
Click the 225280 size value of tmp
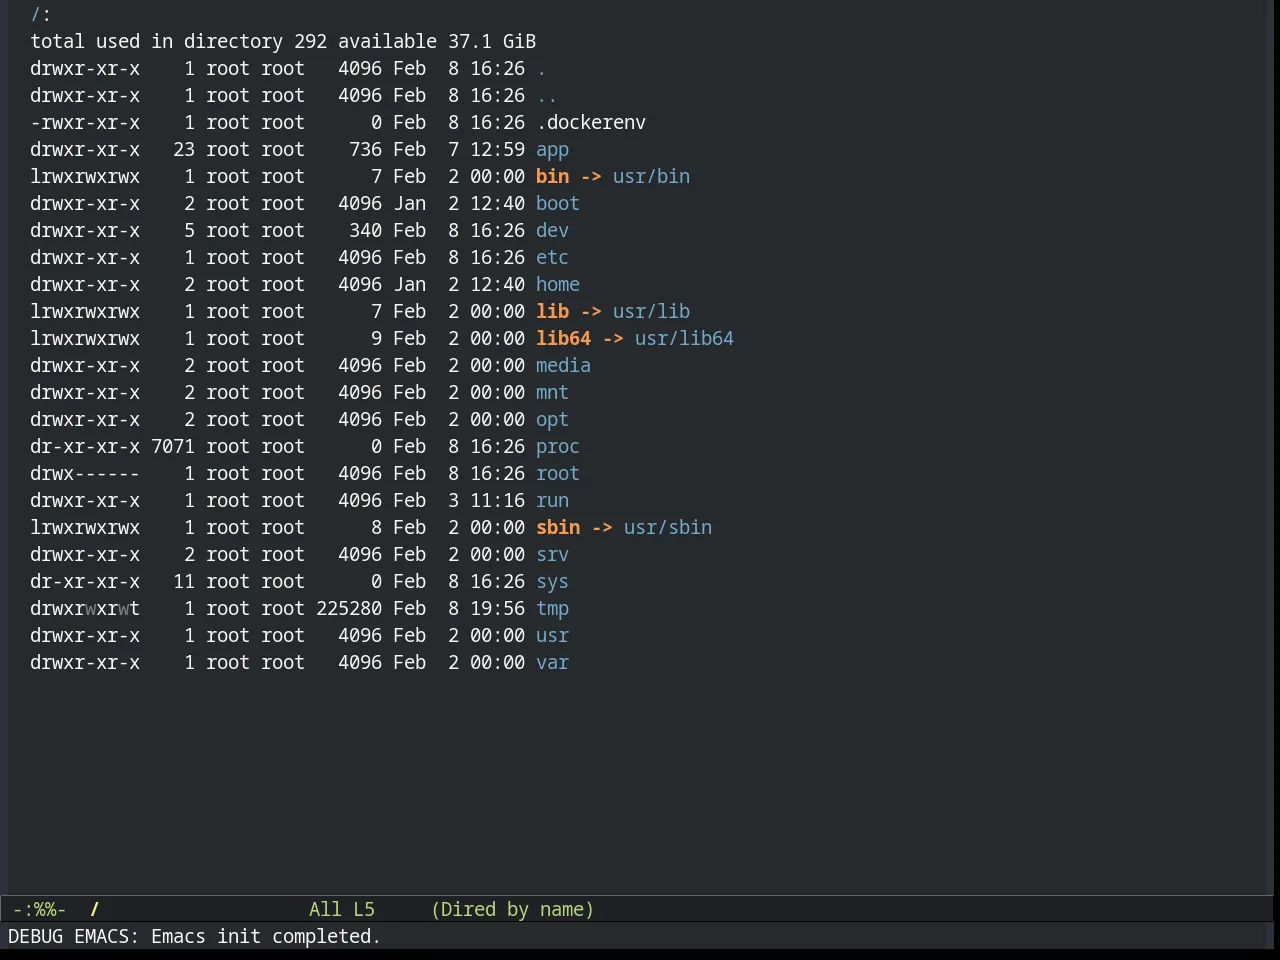point(349,609)
